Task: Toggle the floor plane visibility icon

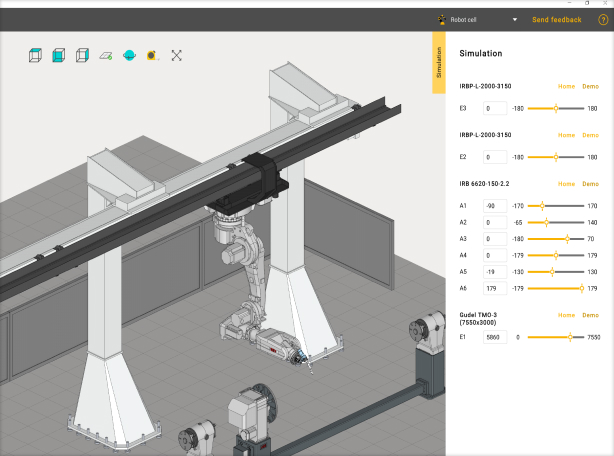Action: point(105,56)
